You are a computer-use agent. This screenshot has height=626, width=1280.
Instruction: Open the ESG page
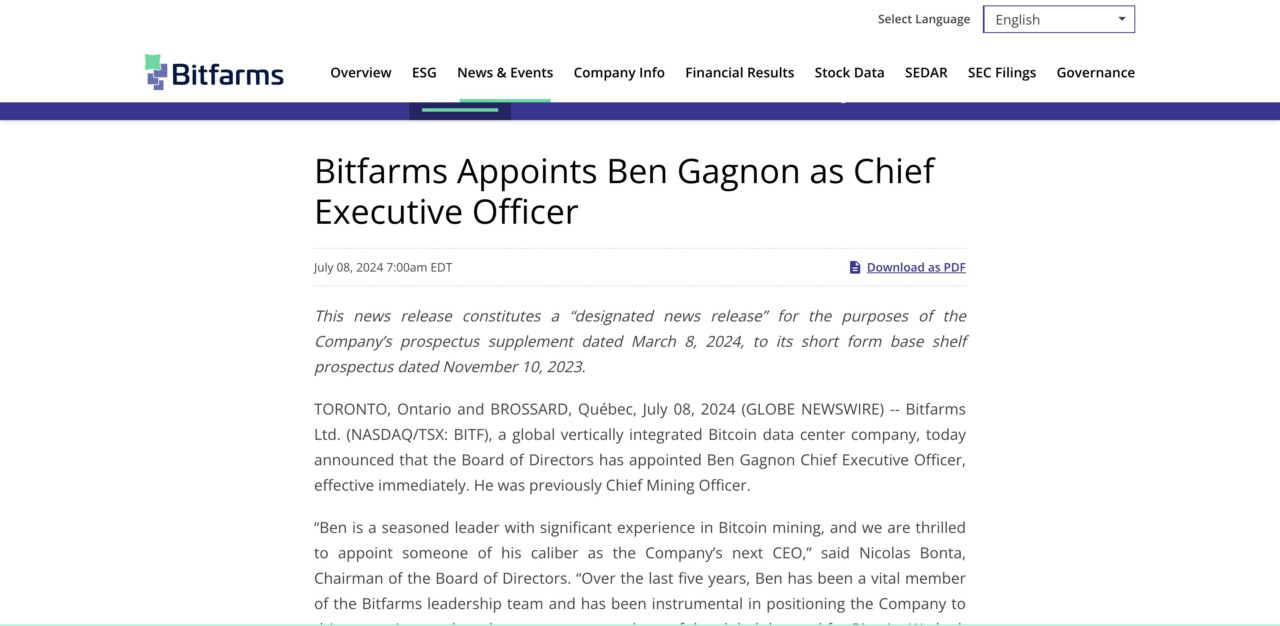pos(424,72)
